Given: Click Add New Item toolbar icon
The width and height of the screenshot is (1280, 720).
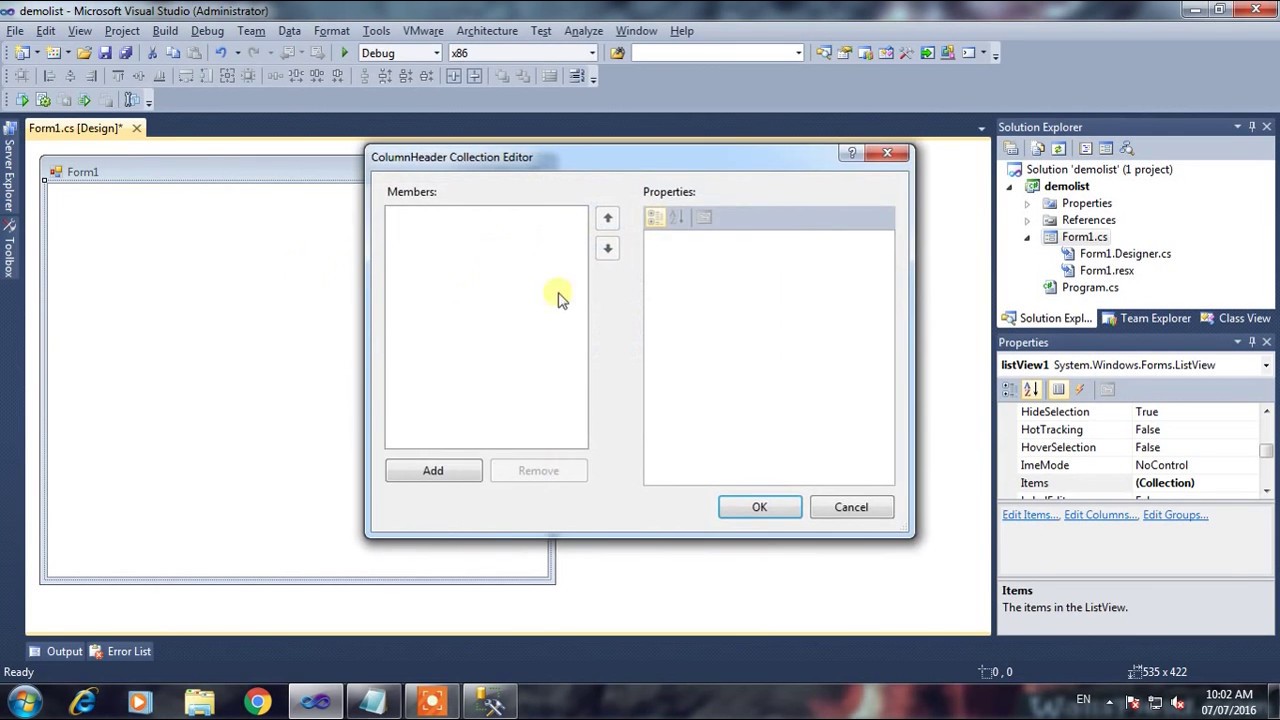Looking at the screenshot, I should [53, 53].
